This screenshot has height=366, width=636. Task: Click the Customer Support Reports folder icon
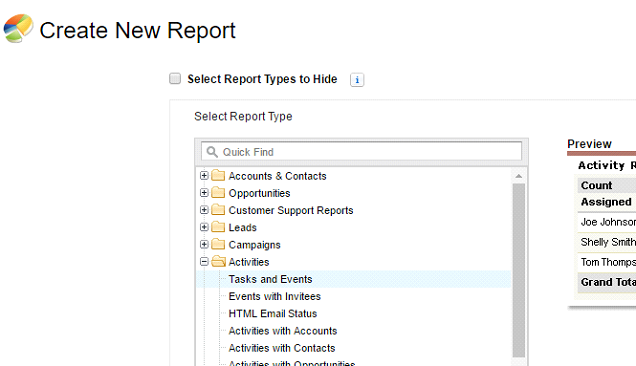point(218,210)
